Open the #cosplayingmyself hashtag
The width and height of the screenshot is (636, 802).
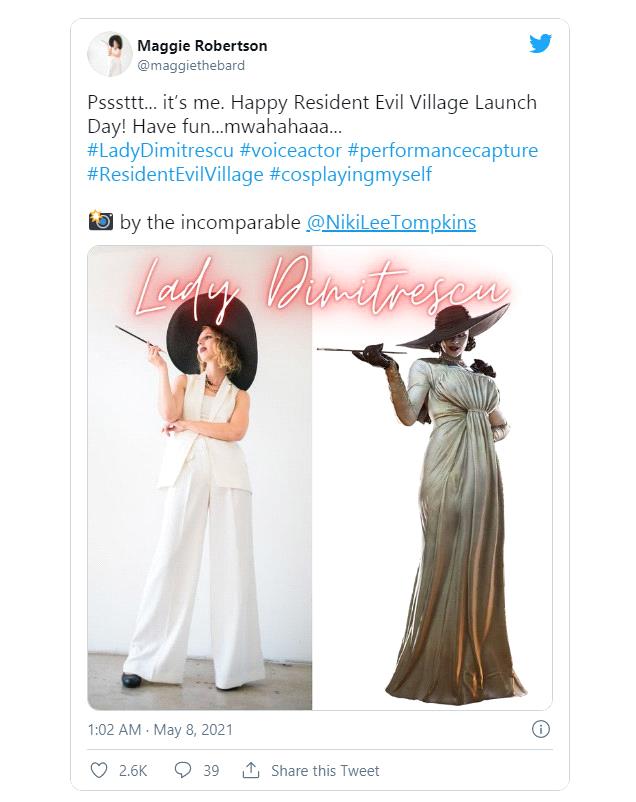(x=350, y=174)
